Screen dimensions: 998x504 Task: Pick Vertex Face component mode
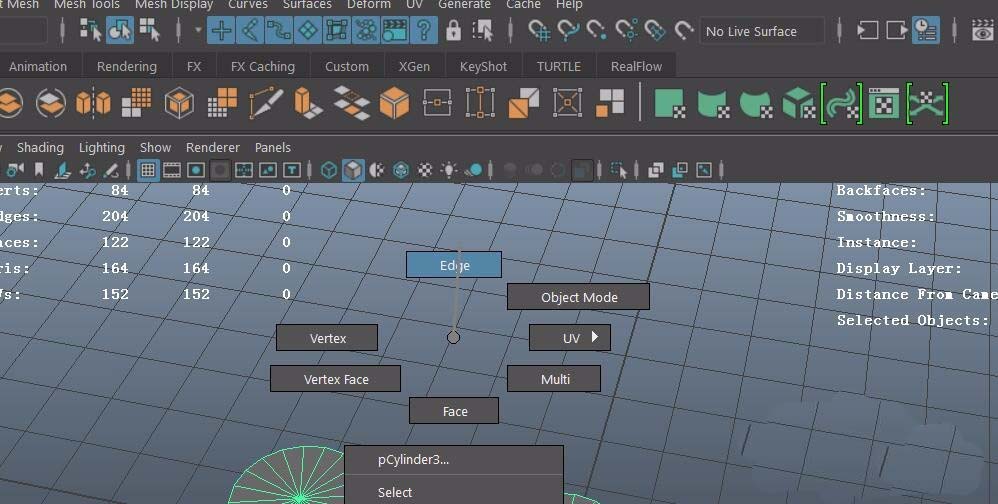[335, 379]
